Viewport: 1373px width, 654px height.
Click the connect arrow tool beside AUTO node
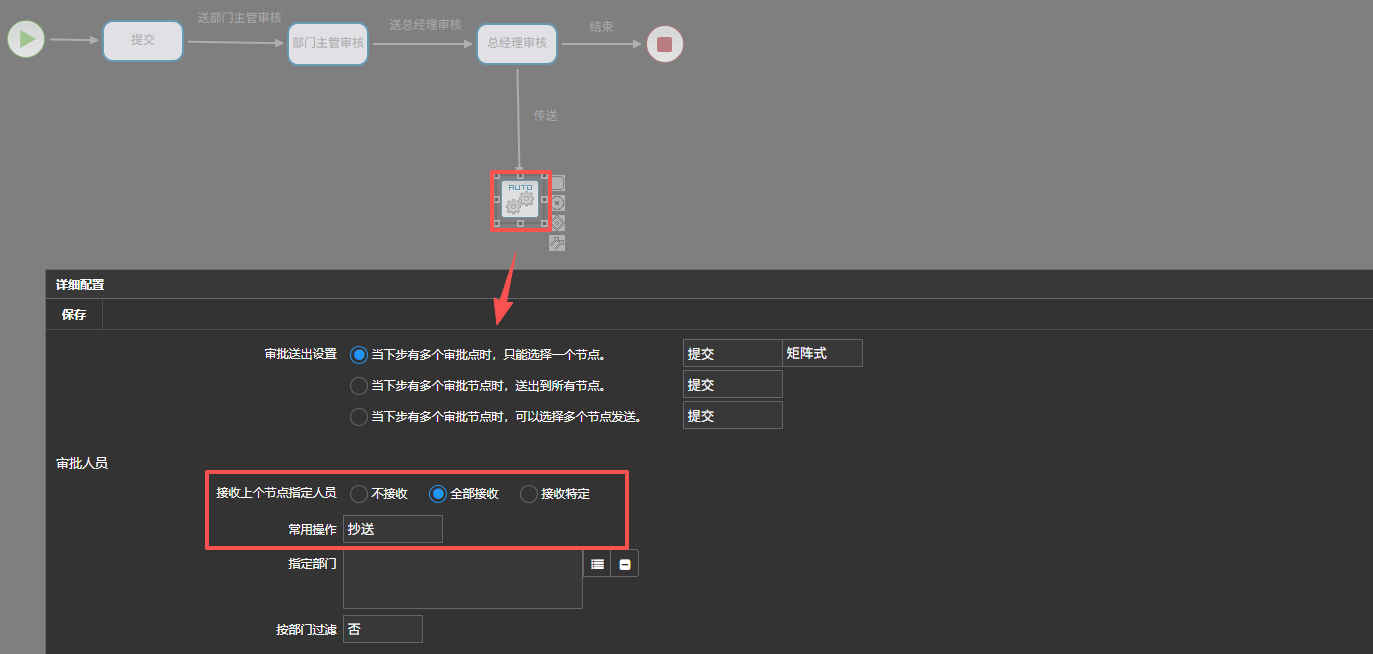558,243
